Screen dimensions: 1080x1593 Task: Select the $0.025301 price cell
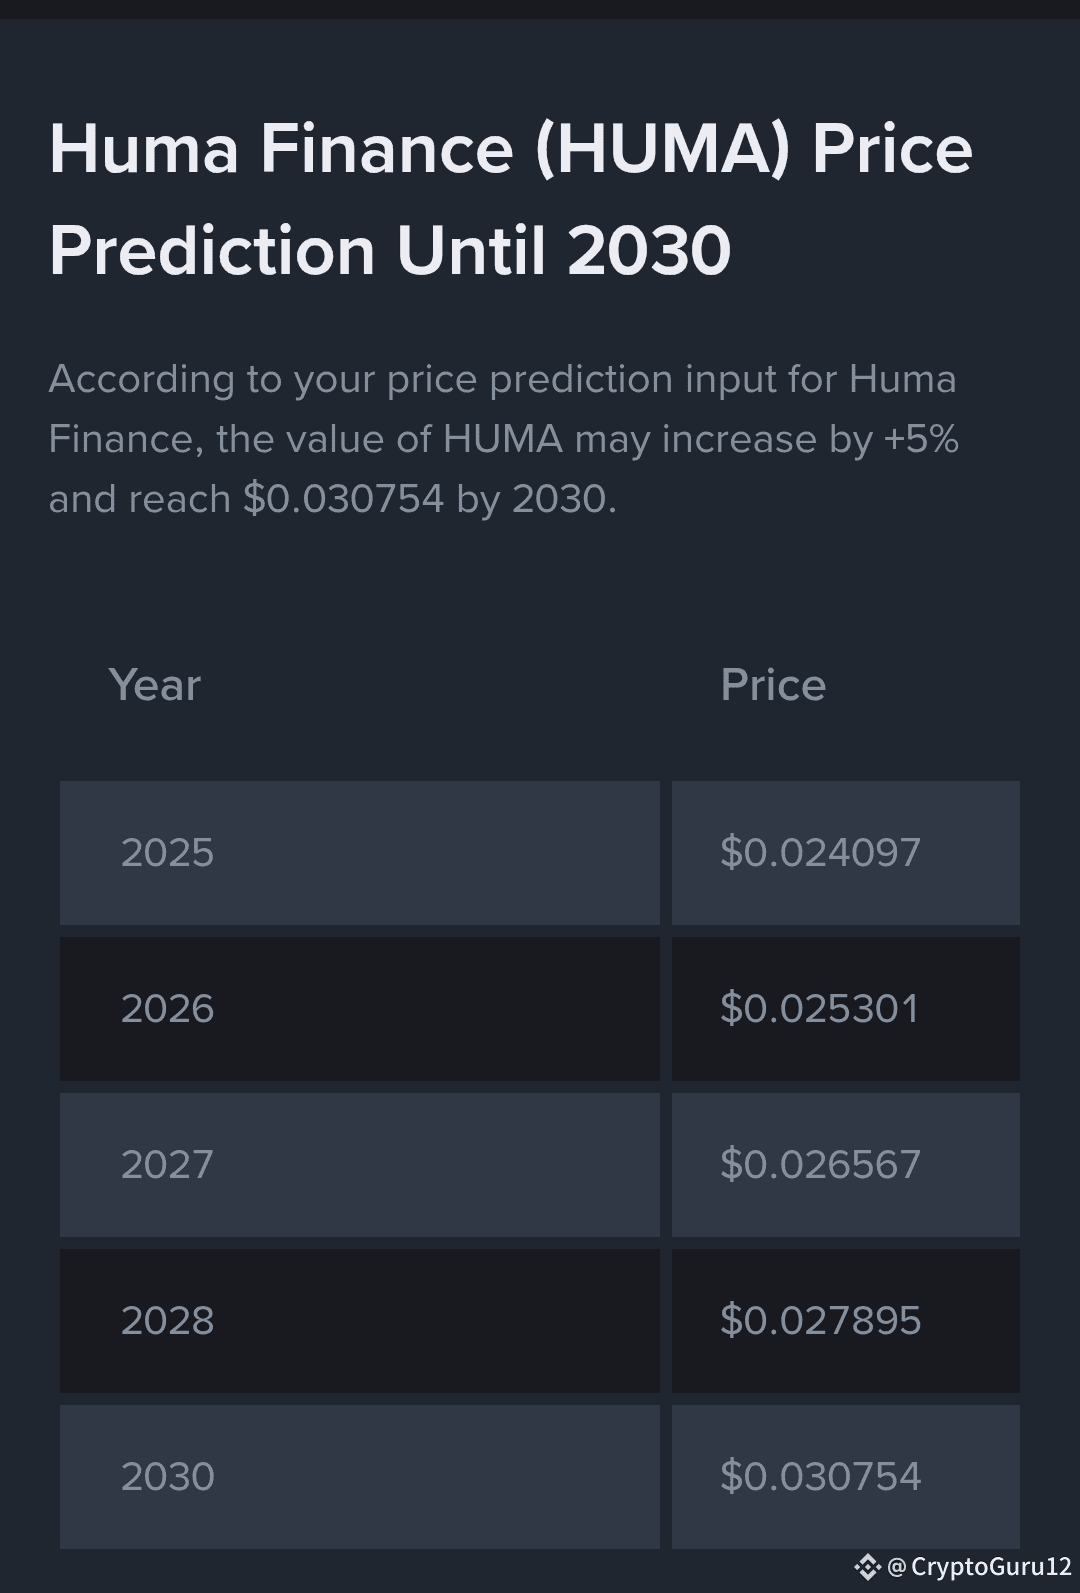[846, 1009]
